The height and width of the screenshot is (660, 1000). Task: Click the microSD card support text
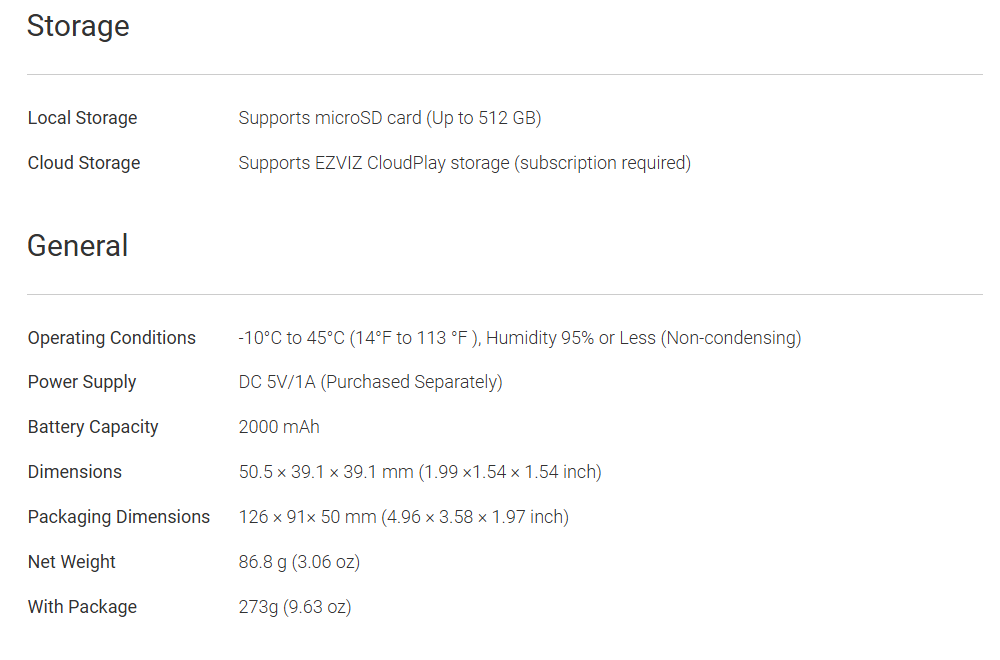pos(389,118)
